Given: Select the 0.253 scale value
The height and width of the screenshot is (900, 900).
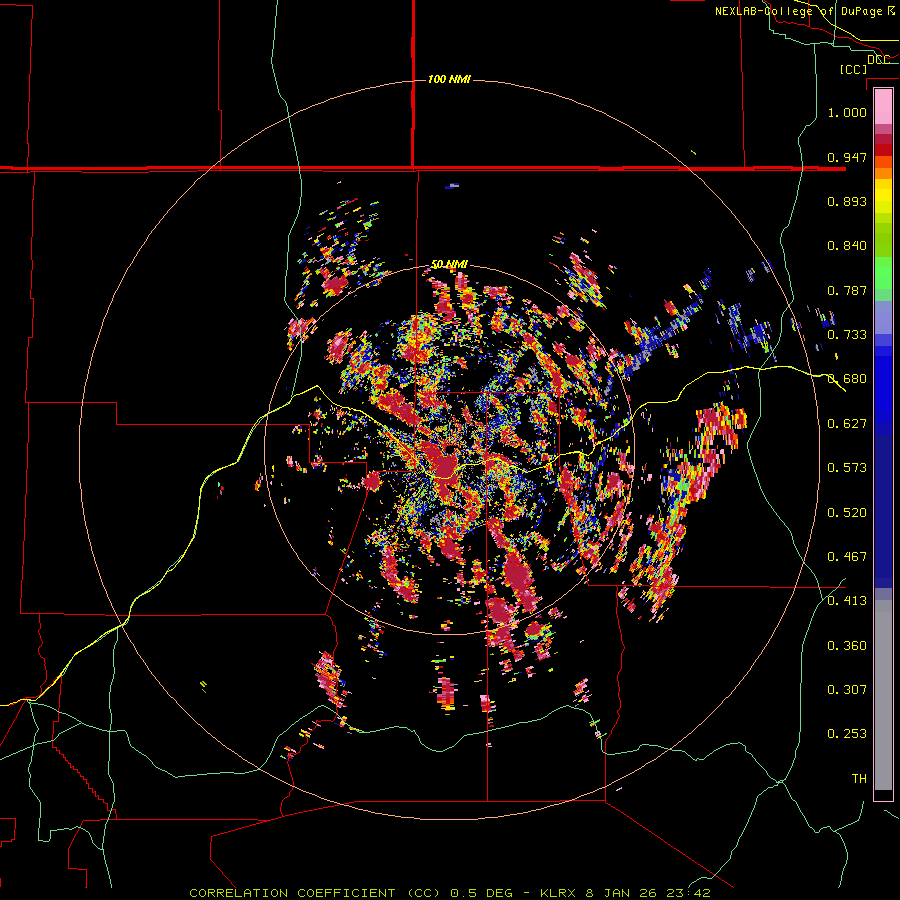Looking at the screenshot, I should click(x=847, y=734).
